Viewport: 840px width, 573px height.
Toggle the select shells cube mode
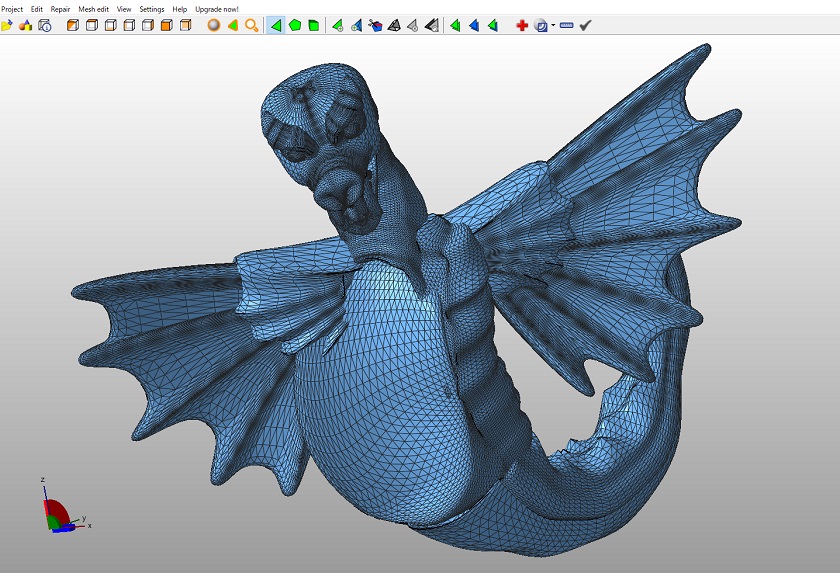[x=313, y=25]
